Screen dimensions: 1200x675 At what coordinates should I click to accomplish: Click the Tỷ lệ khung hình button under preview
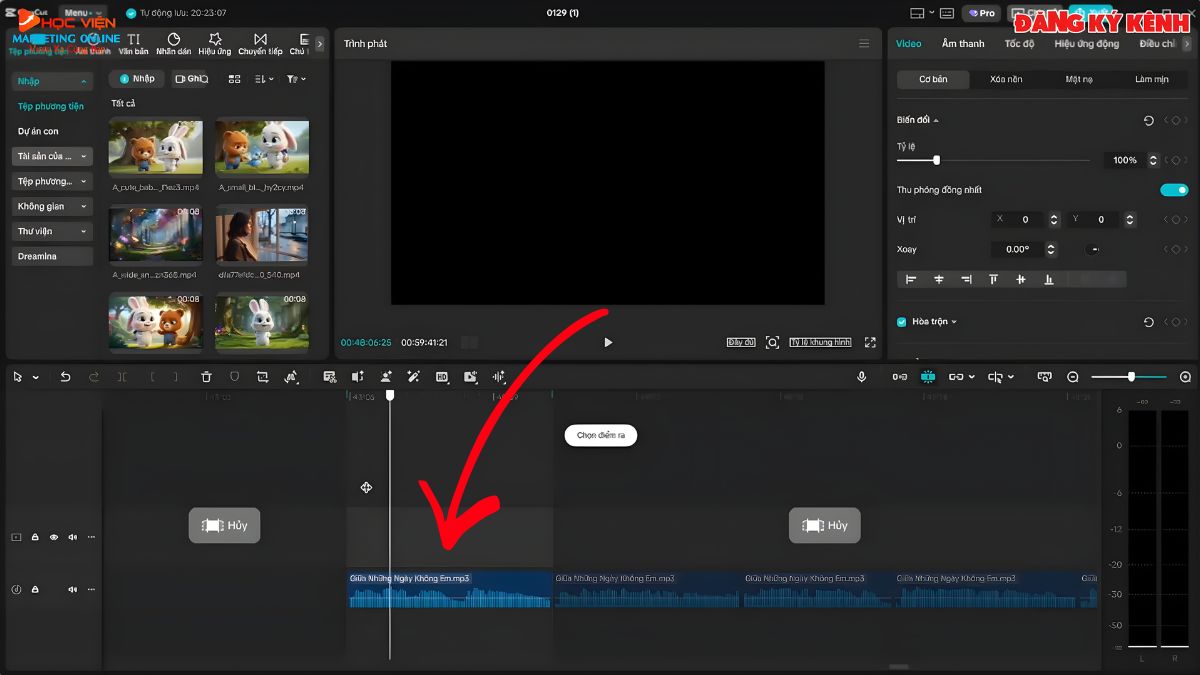click(819, 341)
